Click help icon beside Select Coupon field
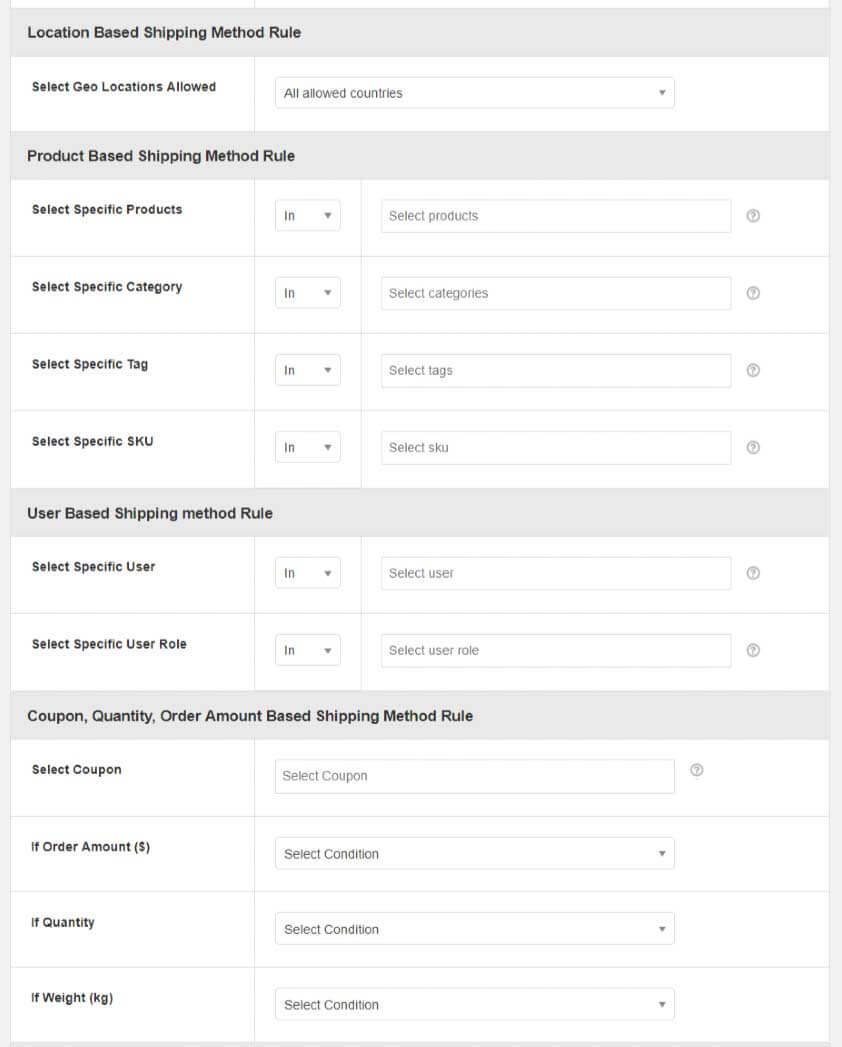 tap(697, 770)
